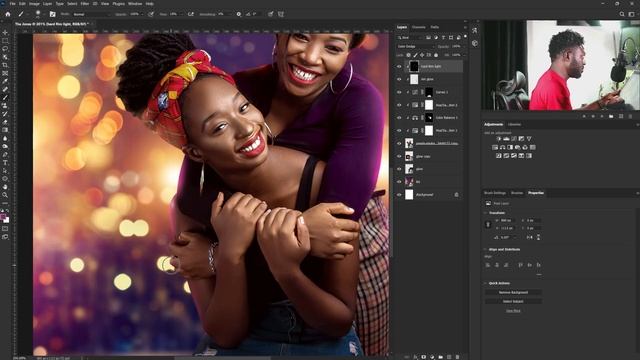The image size is (640, 360).
Task: Select the Hand tool
Action: [x=5, y=187]
